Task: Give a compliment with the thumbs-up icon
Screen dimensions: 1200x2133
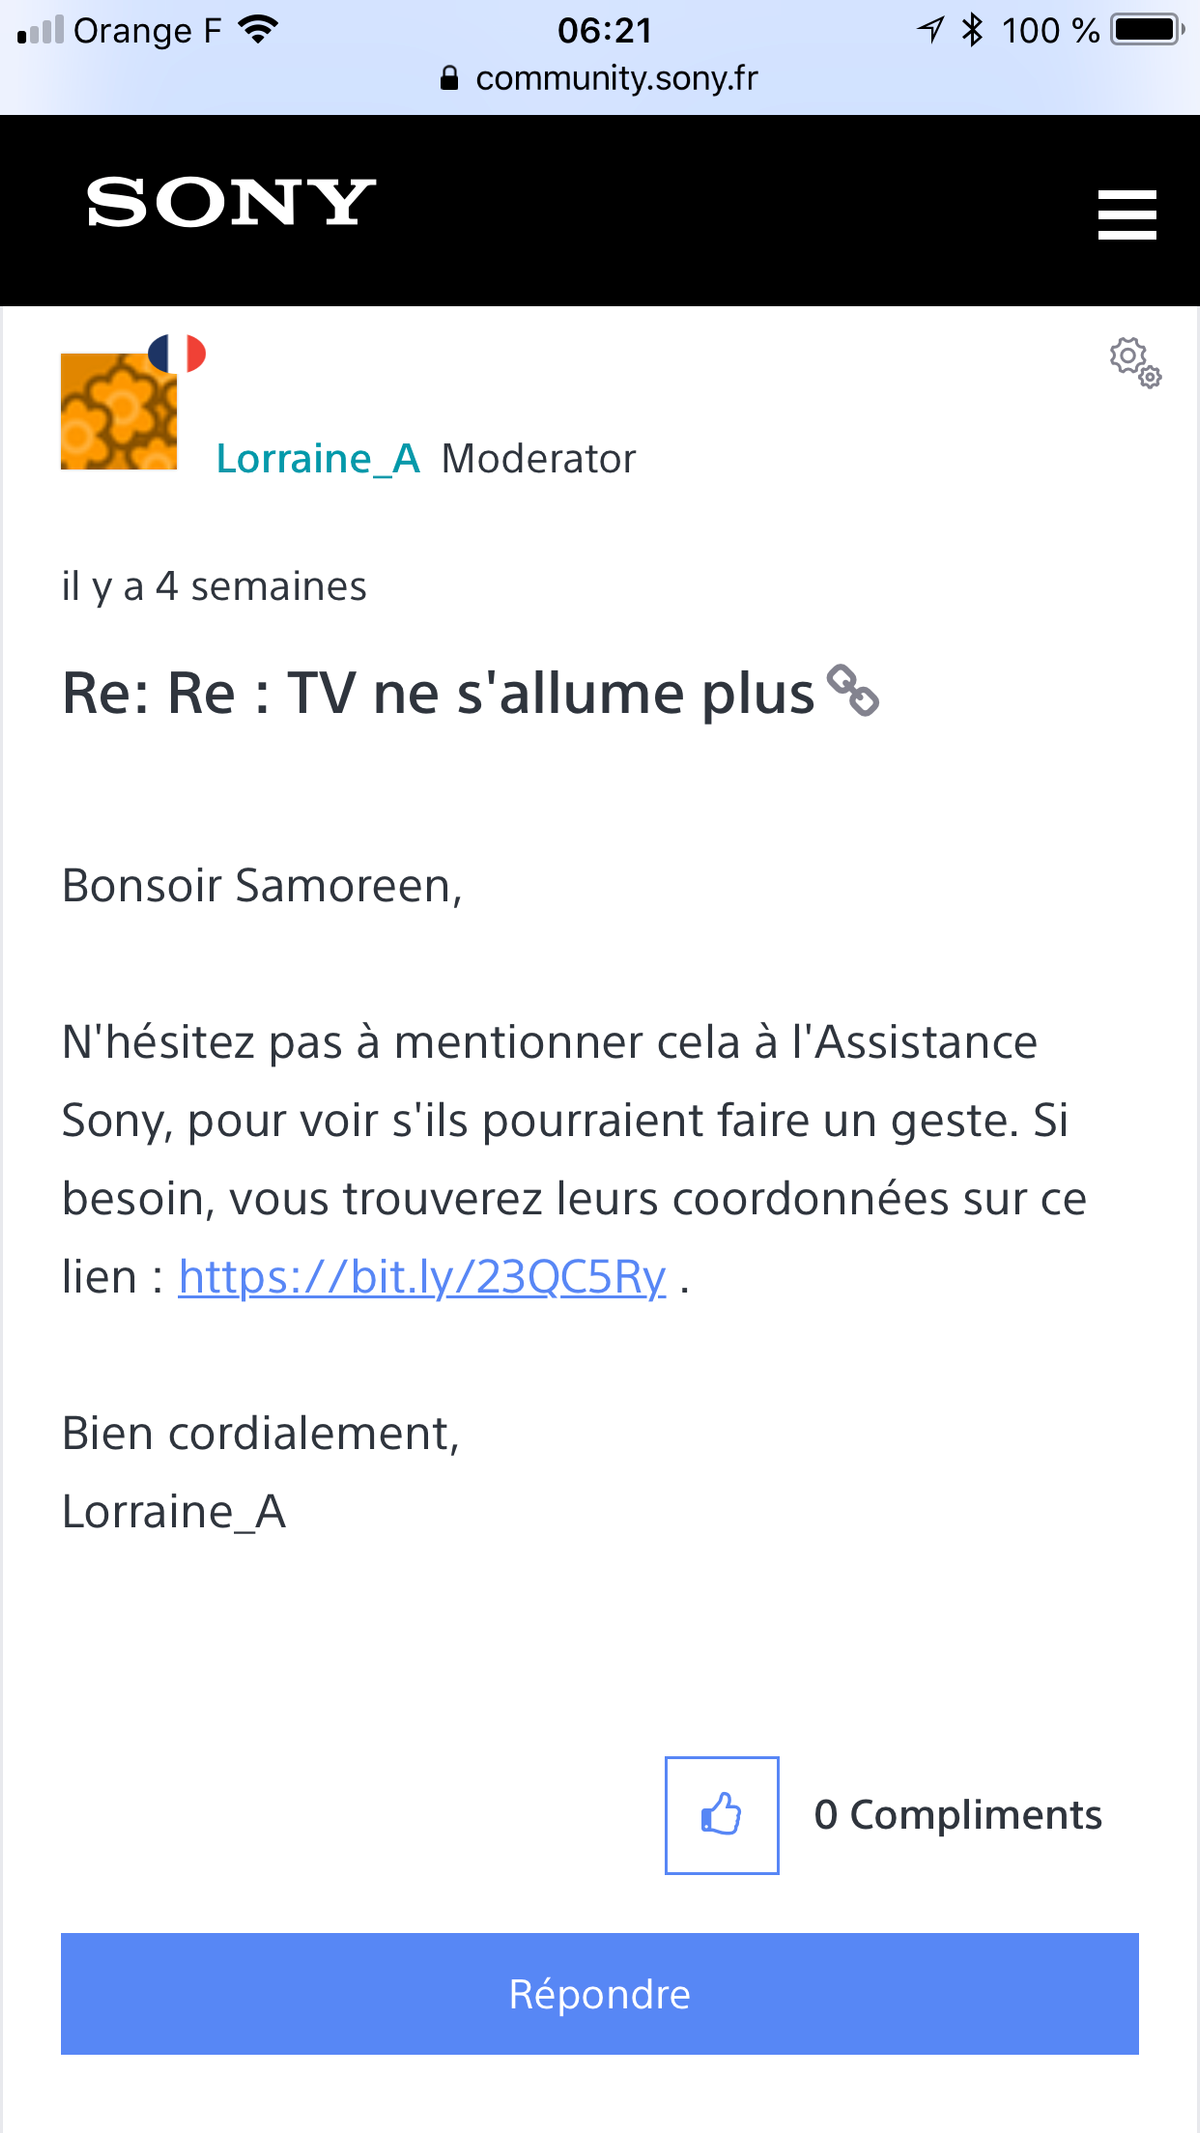Action: point(721,1815)
